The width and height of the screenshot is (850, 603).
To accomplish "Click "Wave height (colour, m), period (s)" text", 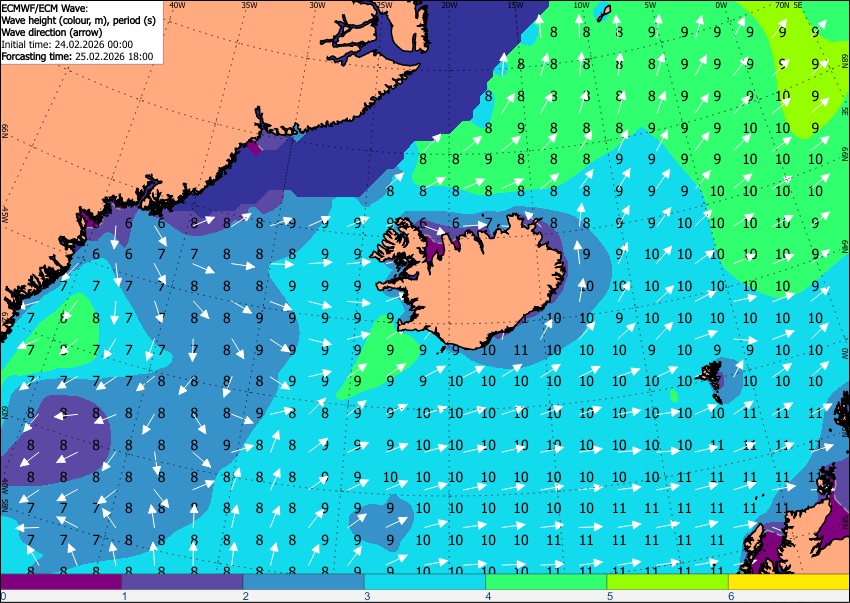I will pos(79,20).
